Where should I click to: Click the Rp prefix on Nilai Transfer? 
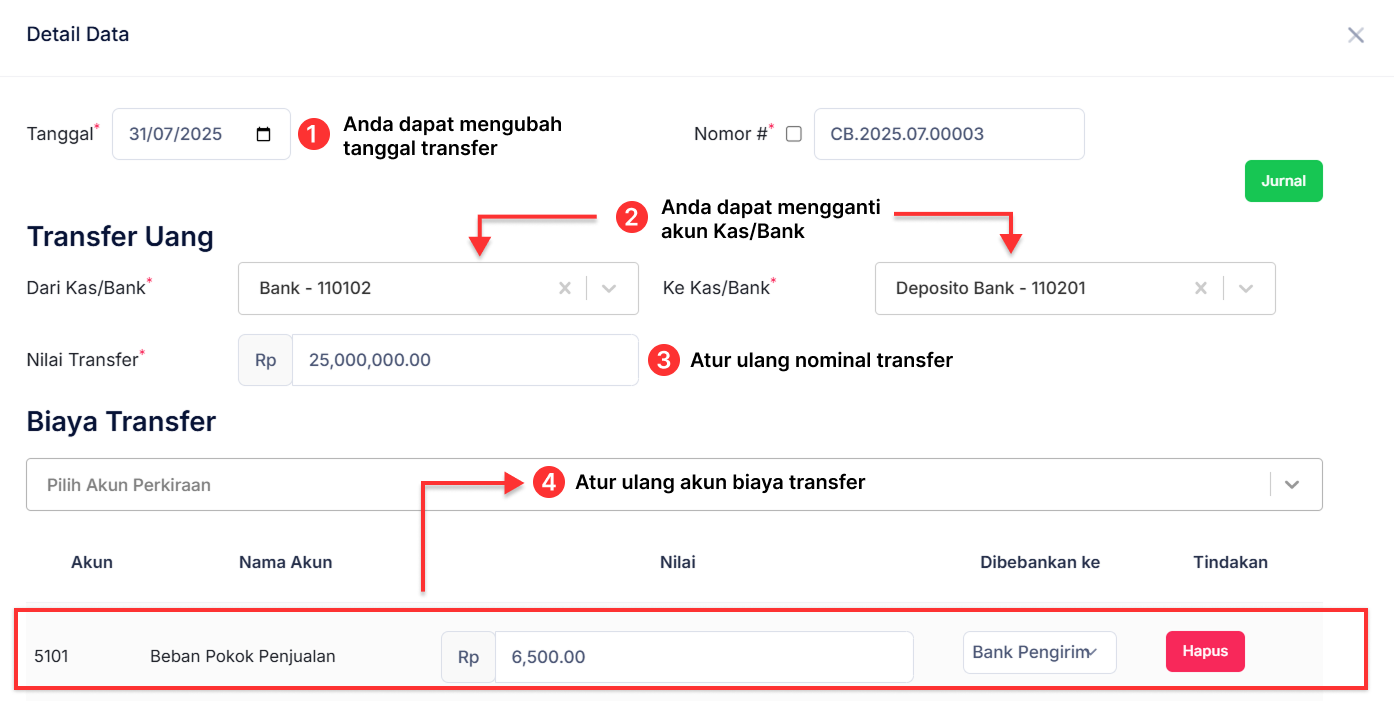click(x=264, y=359)
